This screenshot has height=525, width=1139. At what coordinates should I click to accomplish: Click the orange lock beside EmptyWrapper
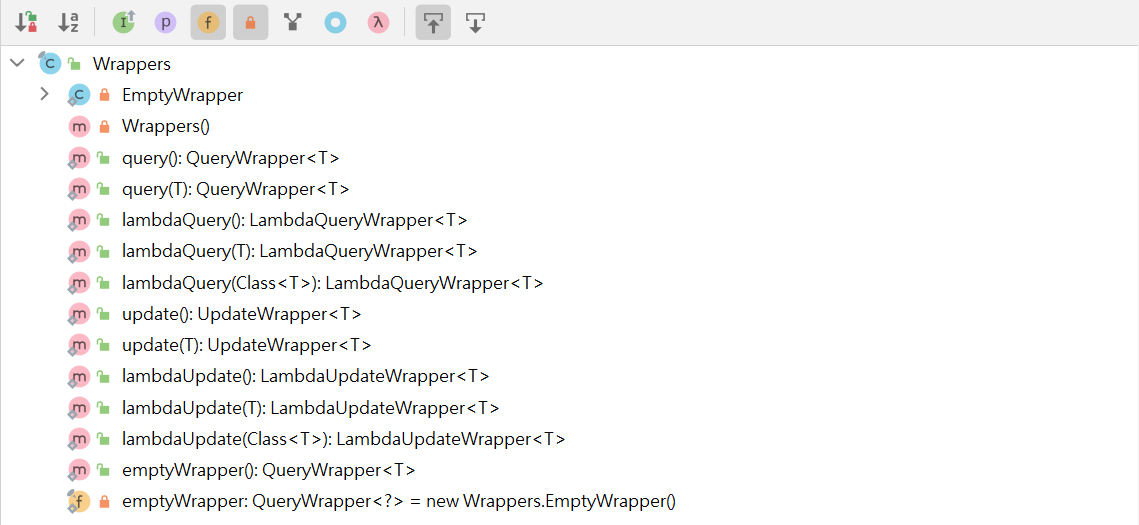[104, 94]
